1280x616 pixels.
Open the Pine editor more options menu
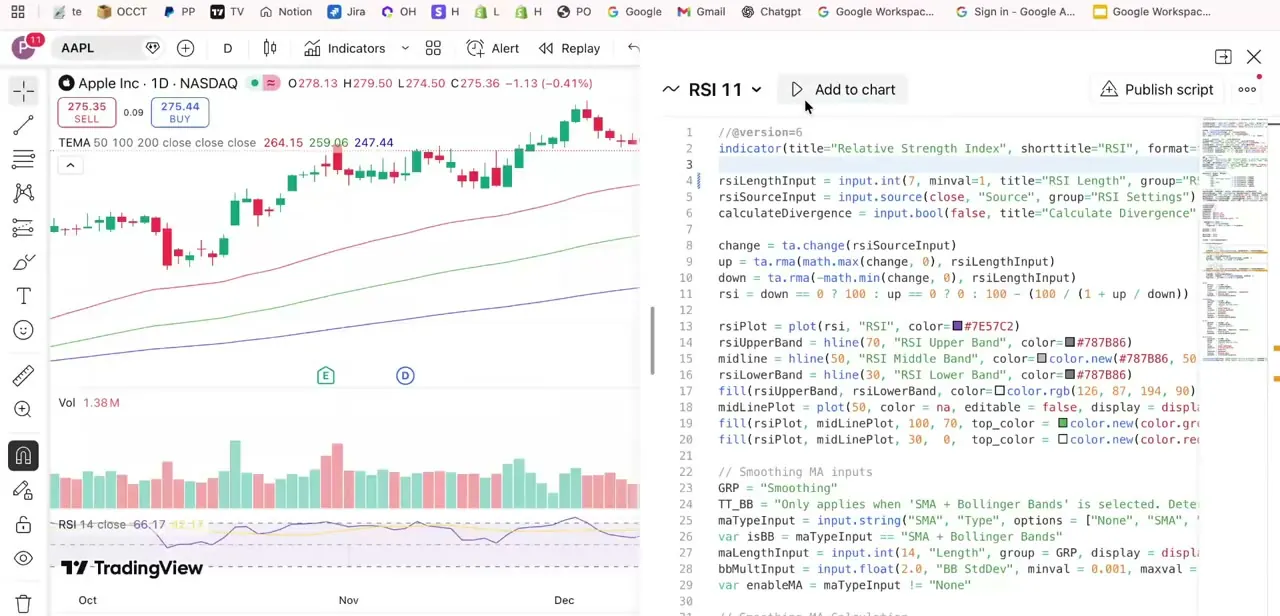pos(1247,90)
